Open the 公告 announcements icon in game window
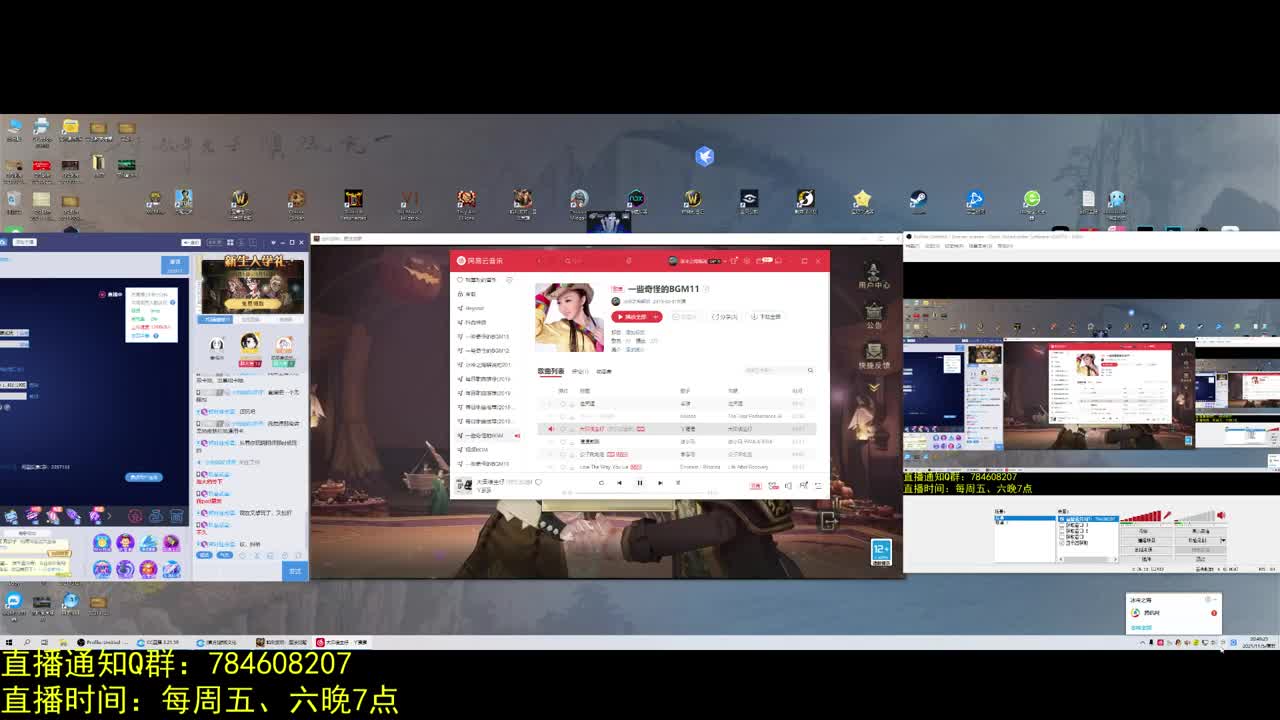 (x=873, y=315)
